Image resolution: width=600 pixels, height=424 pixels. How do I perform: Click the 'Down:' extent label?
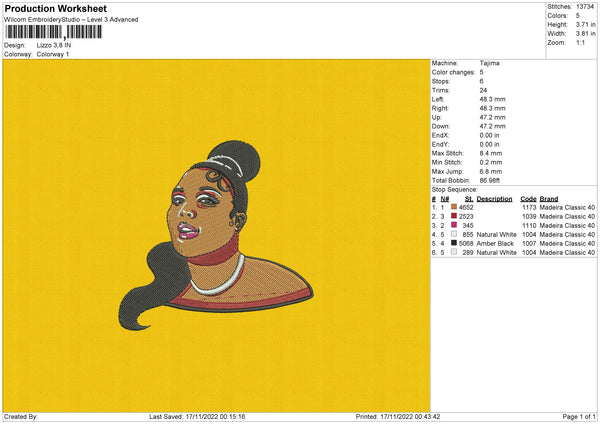point(440,126)
